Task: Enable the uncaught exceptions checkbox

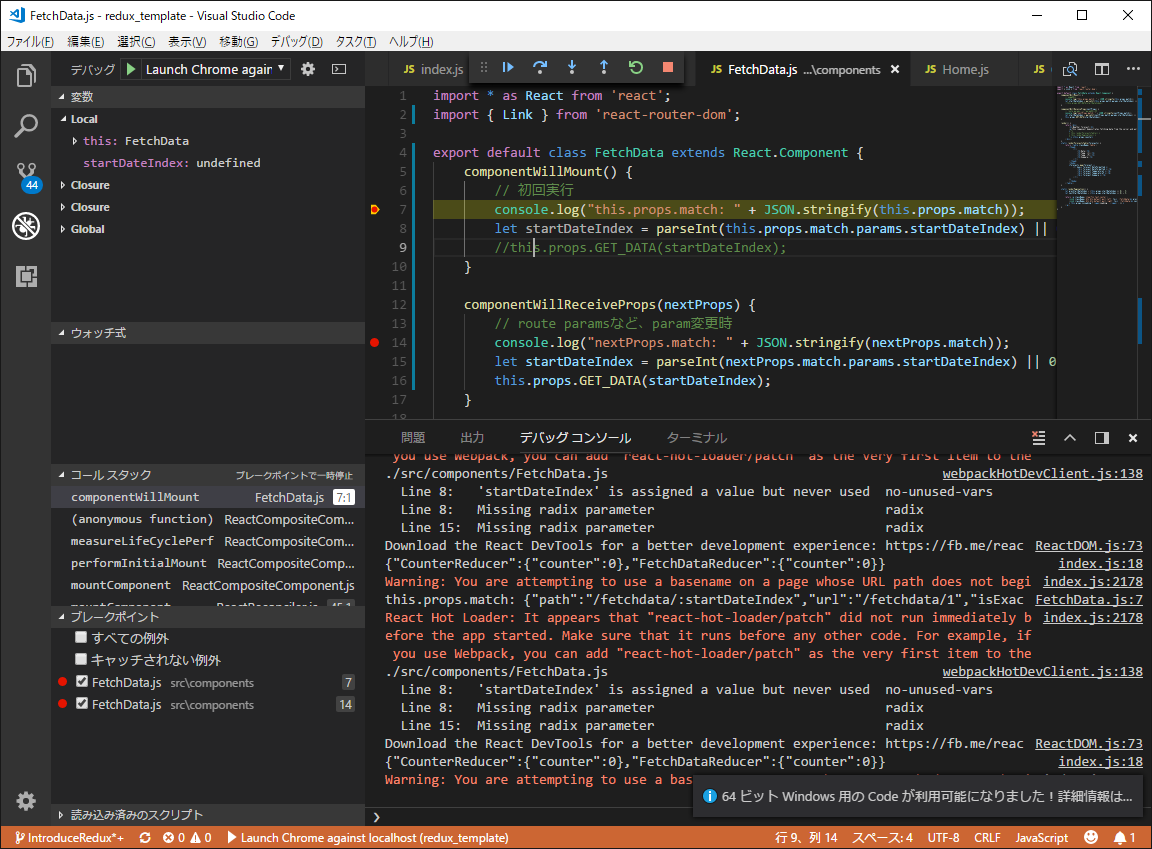Action: [x=82, y=660]
